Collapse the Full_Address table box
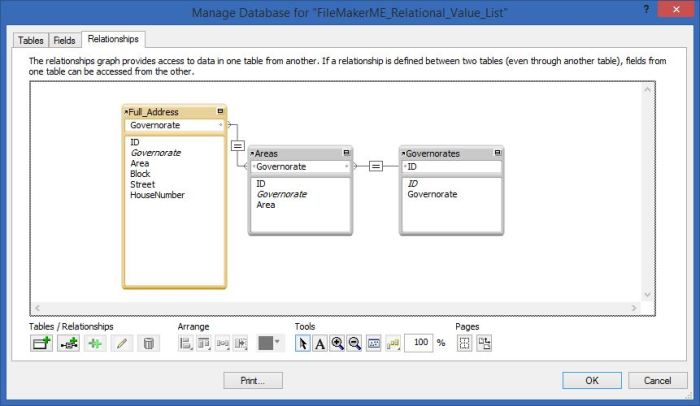This screenshot has height=406, width=700. [x=220, y=111]
